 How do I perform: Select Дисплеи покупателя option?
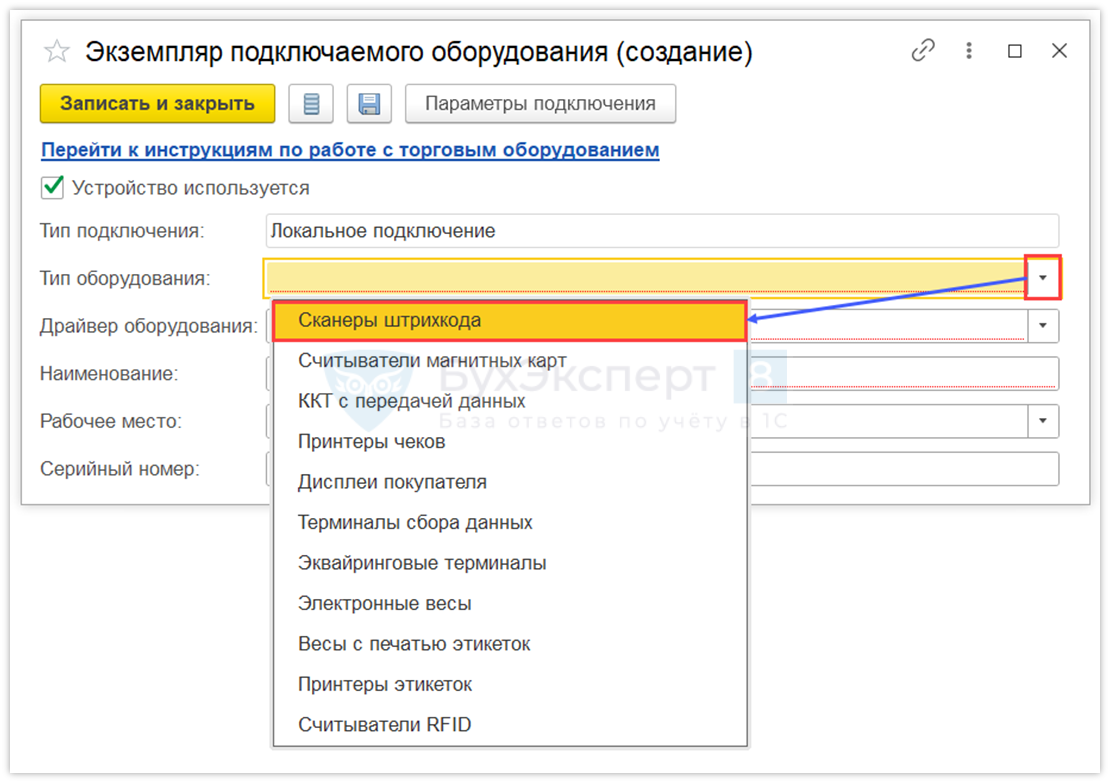tap(510, 482)
